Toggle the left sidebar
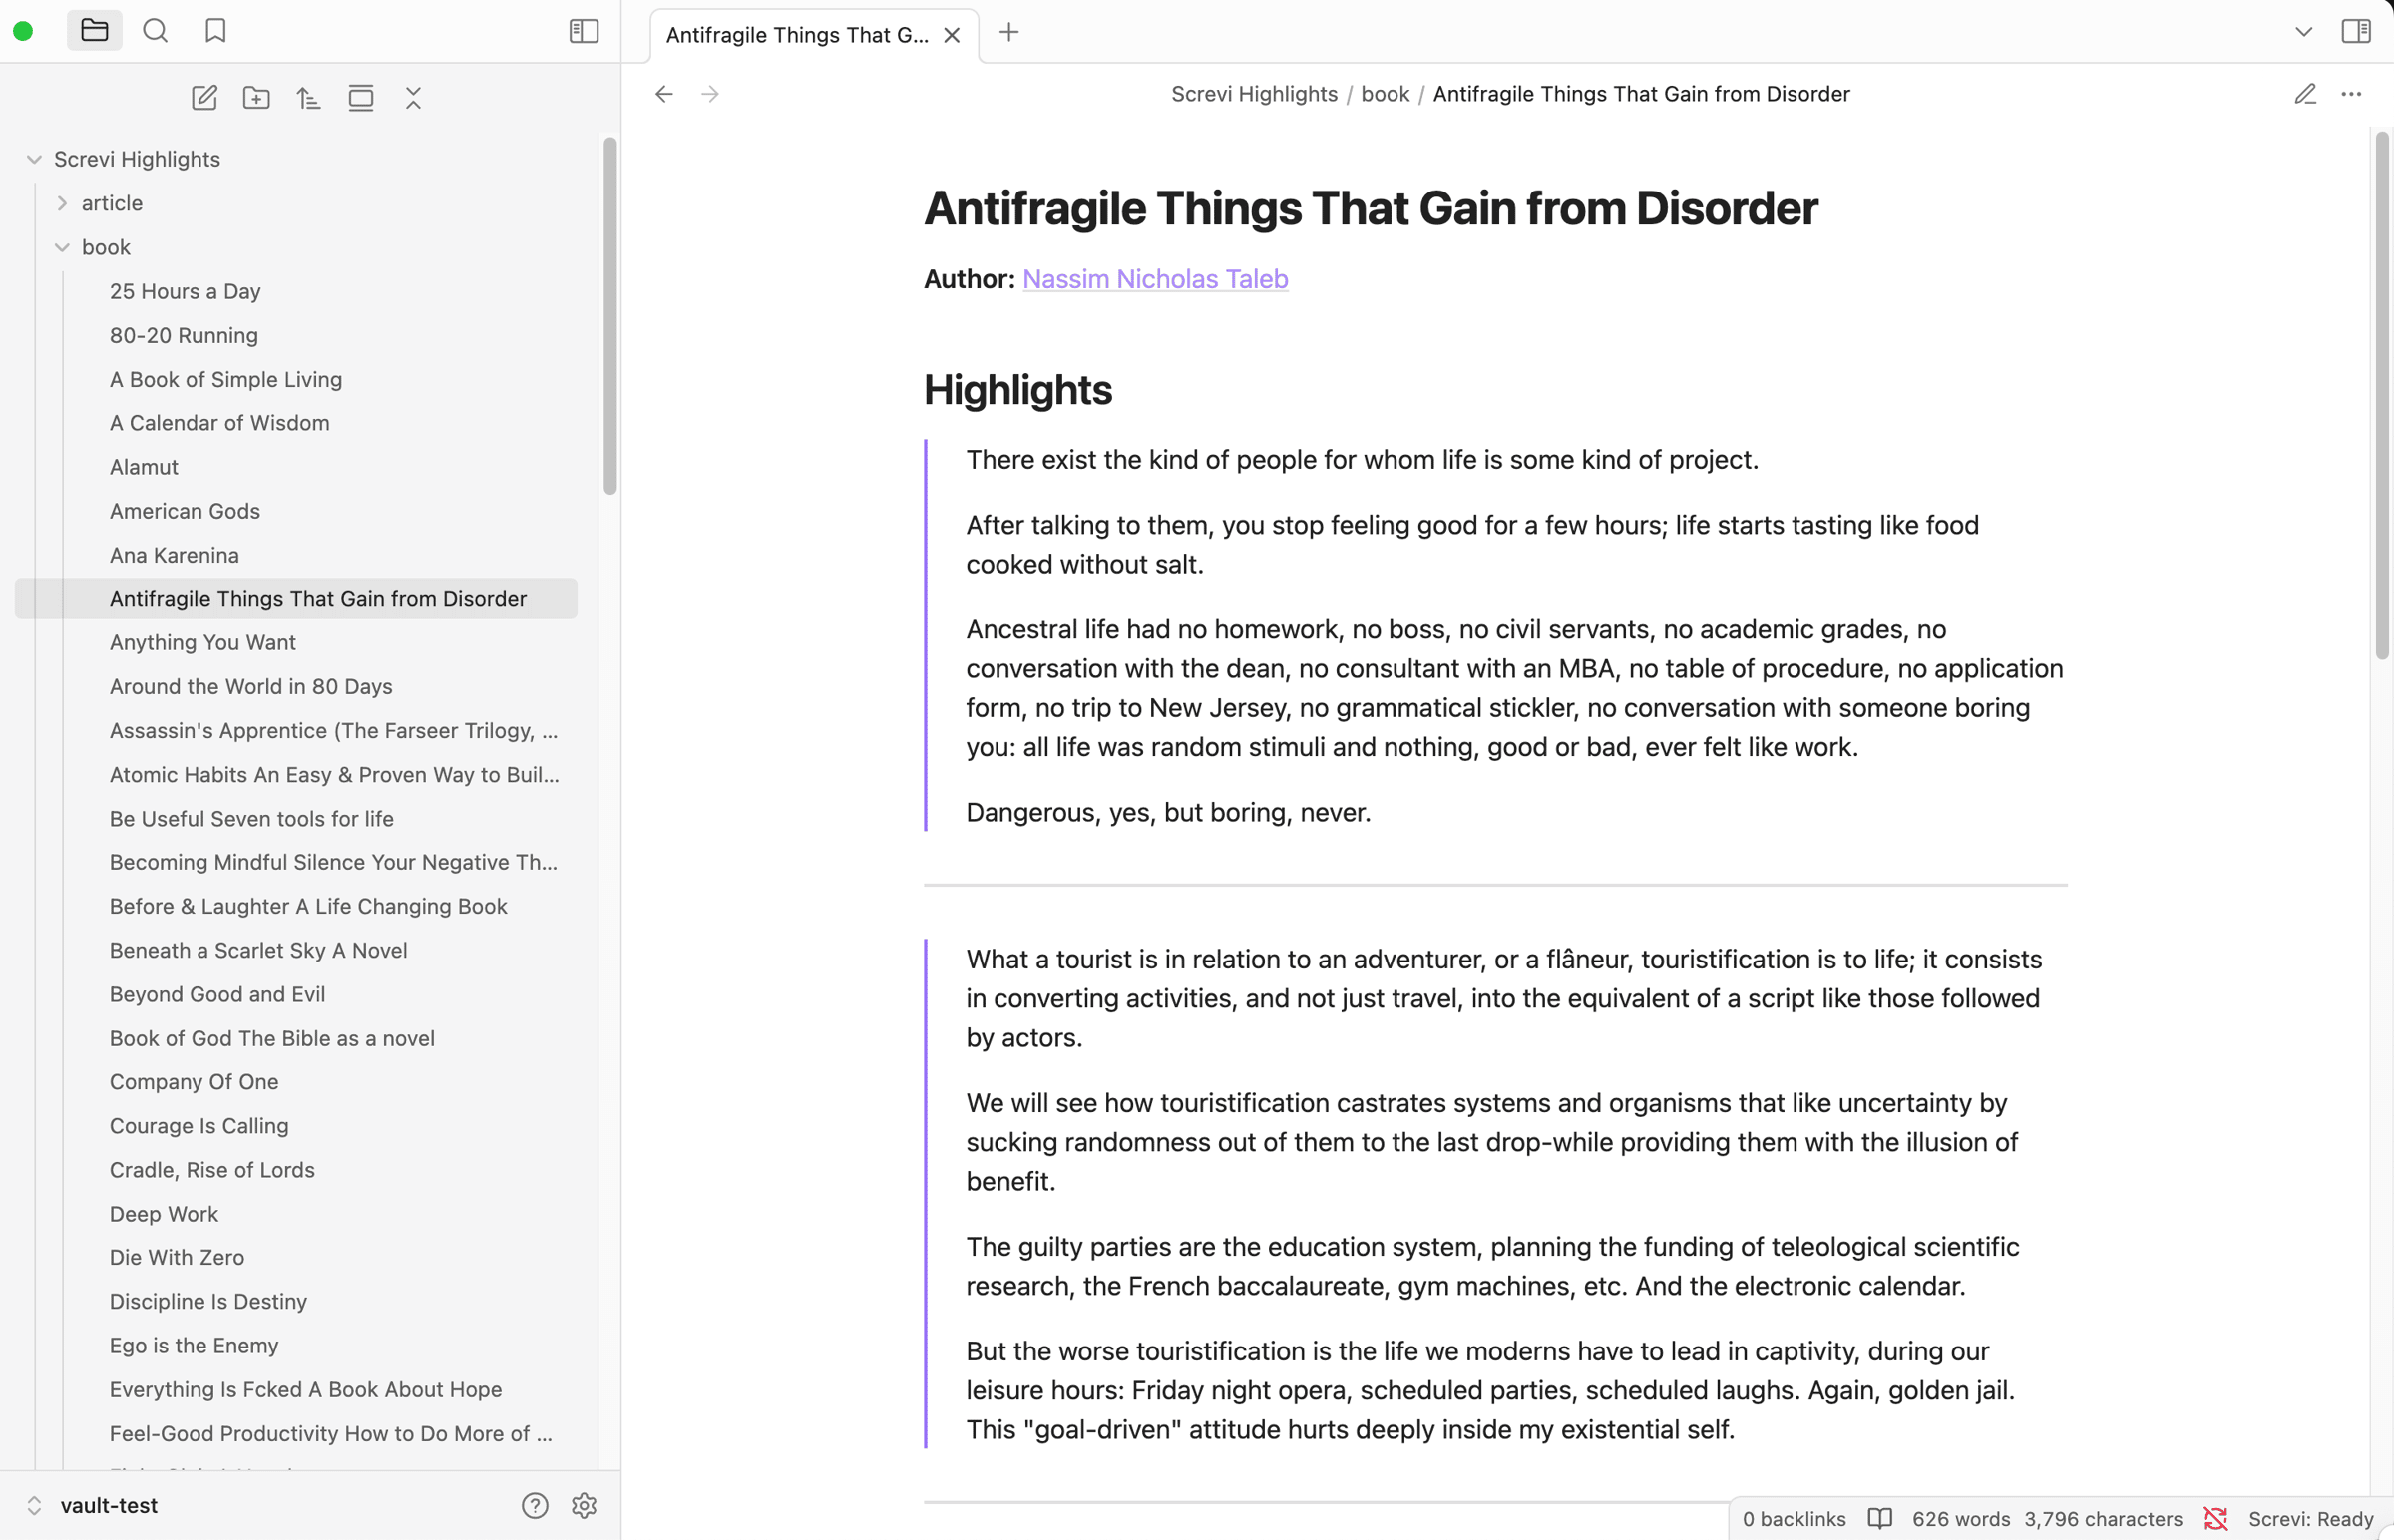Screen dimensions: 2394x1540 coord(584,31)
